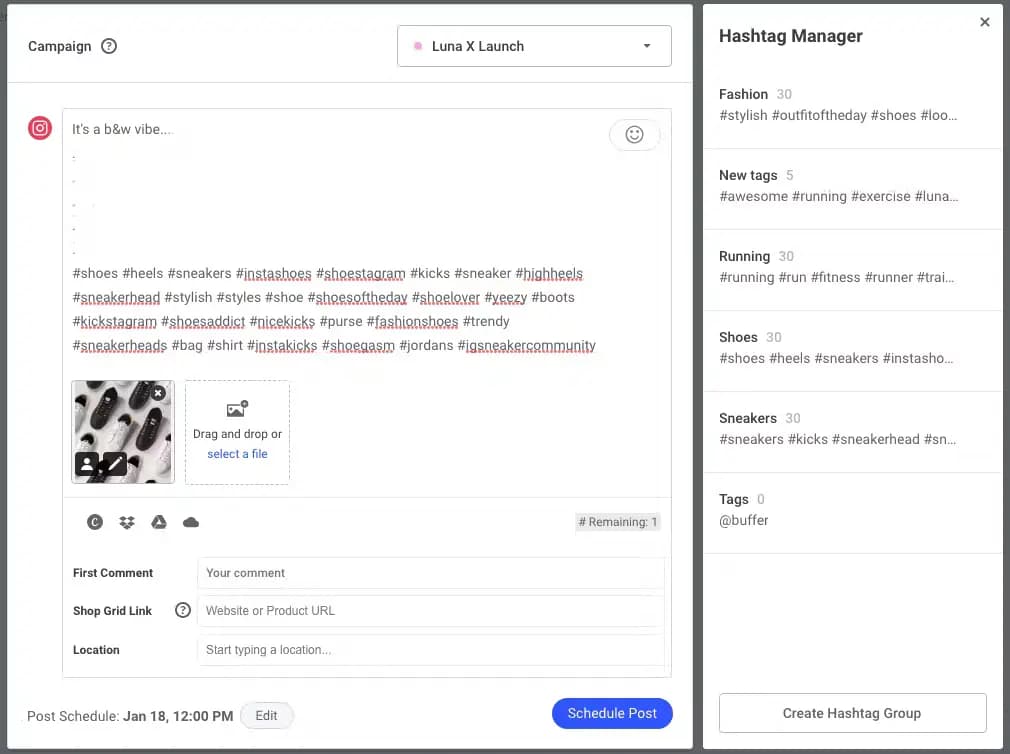1010x754 pixels.
Task: Open the Shop Grid Link help icon
Action: (181, 611)
